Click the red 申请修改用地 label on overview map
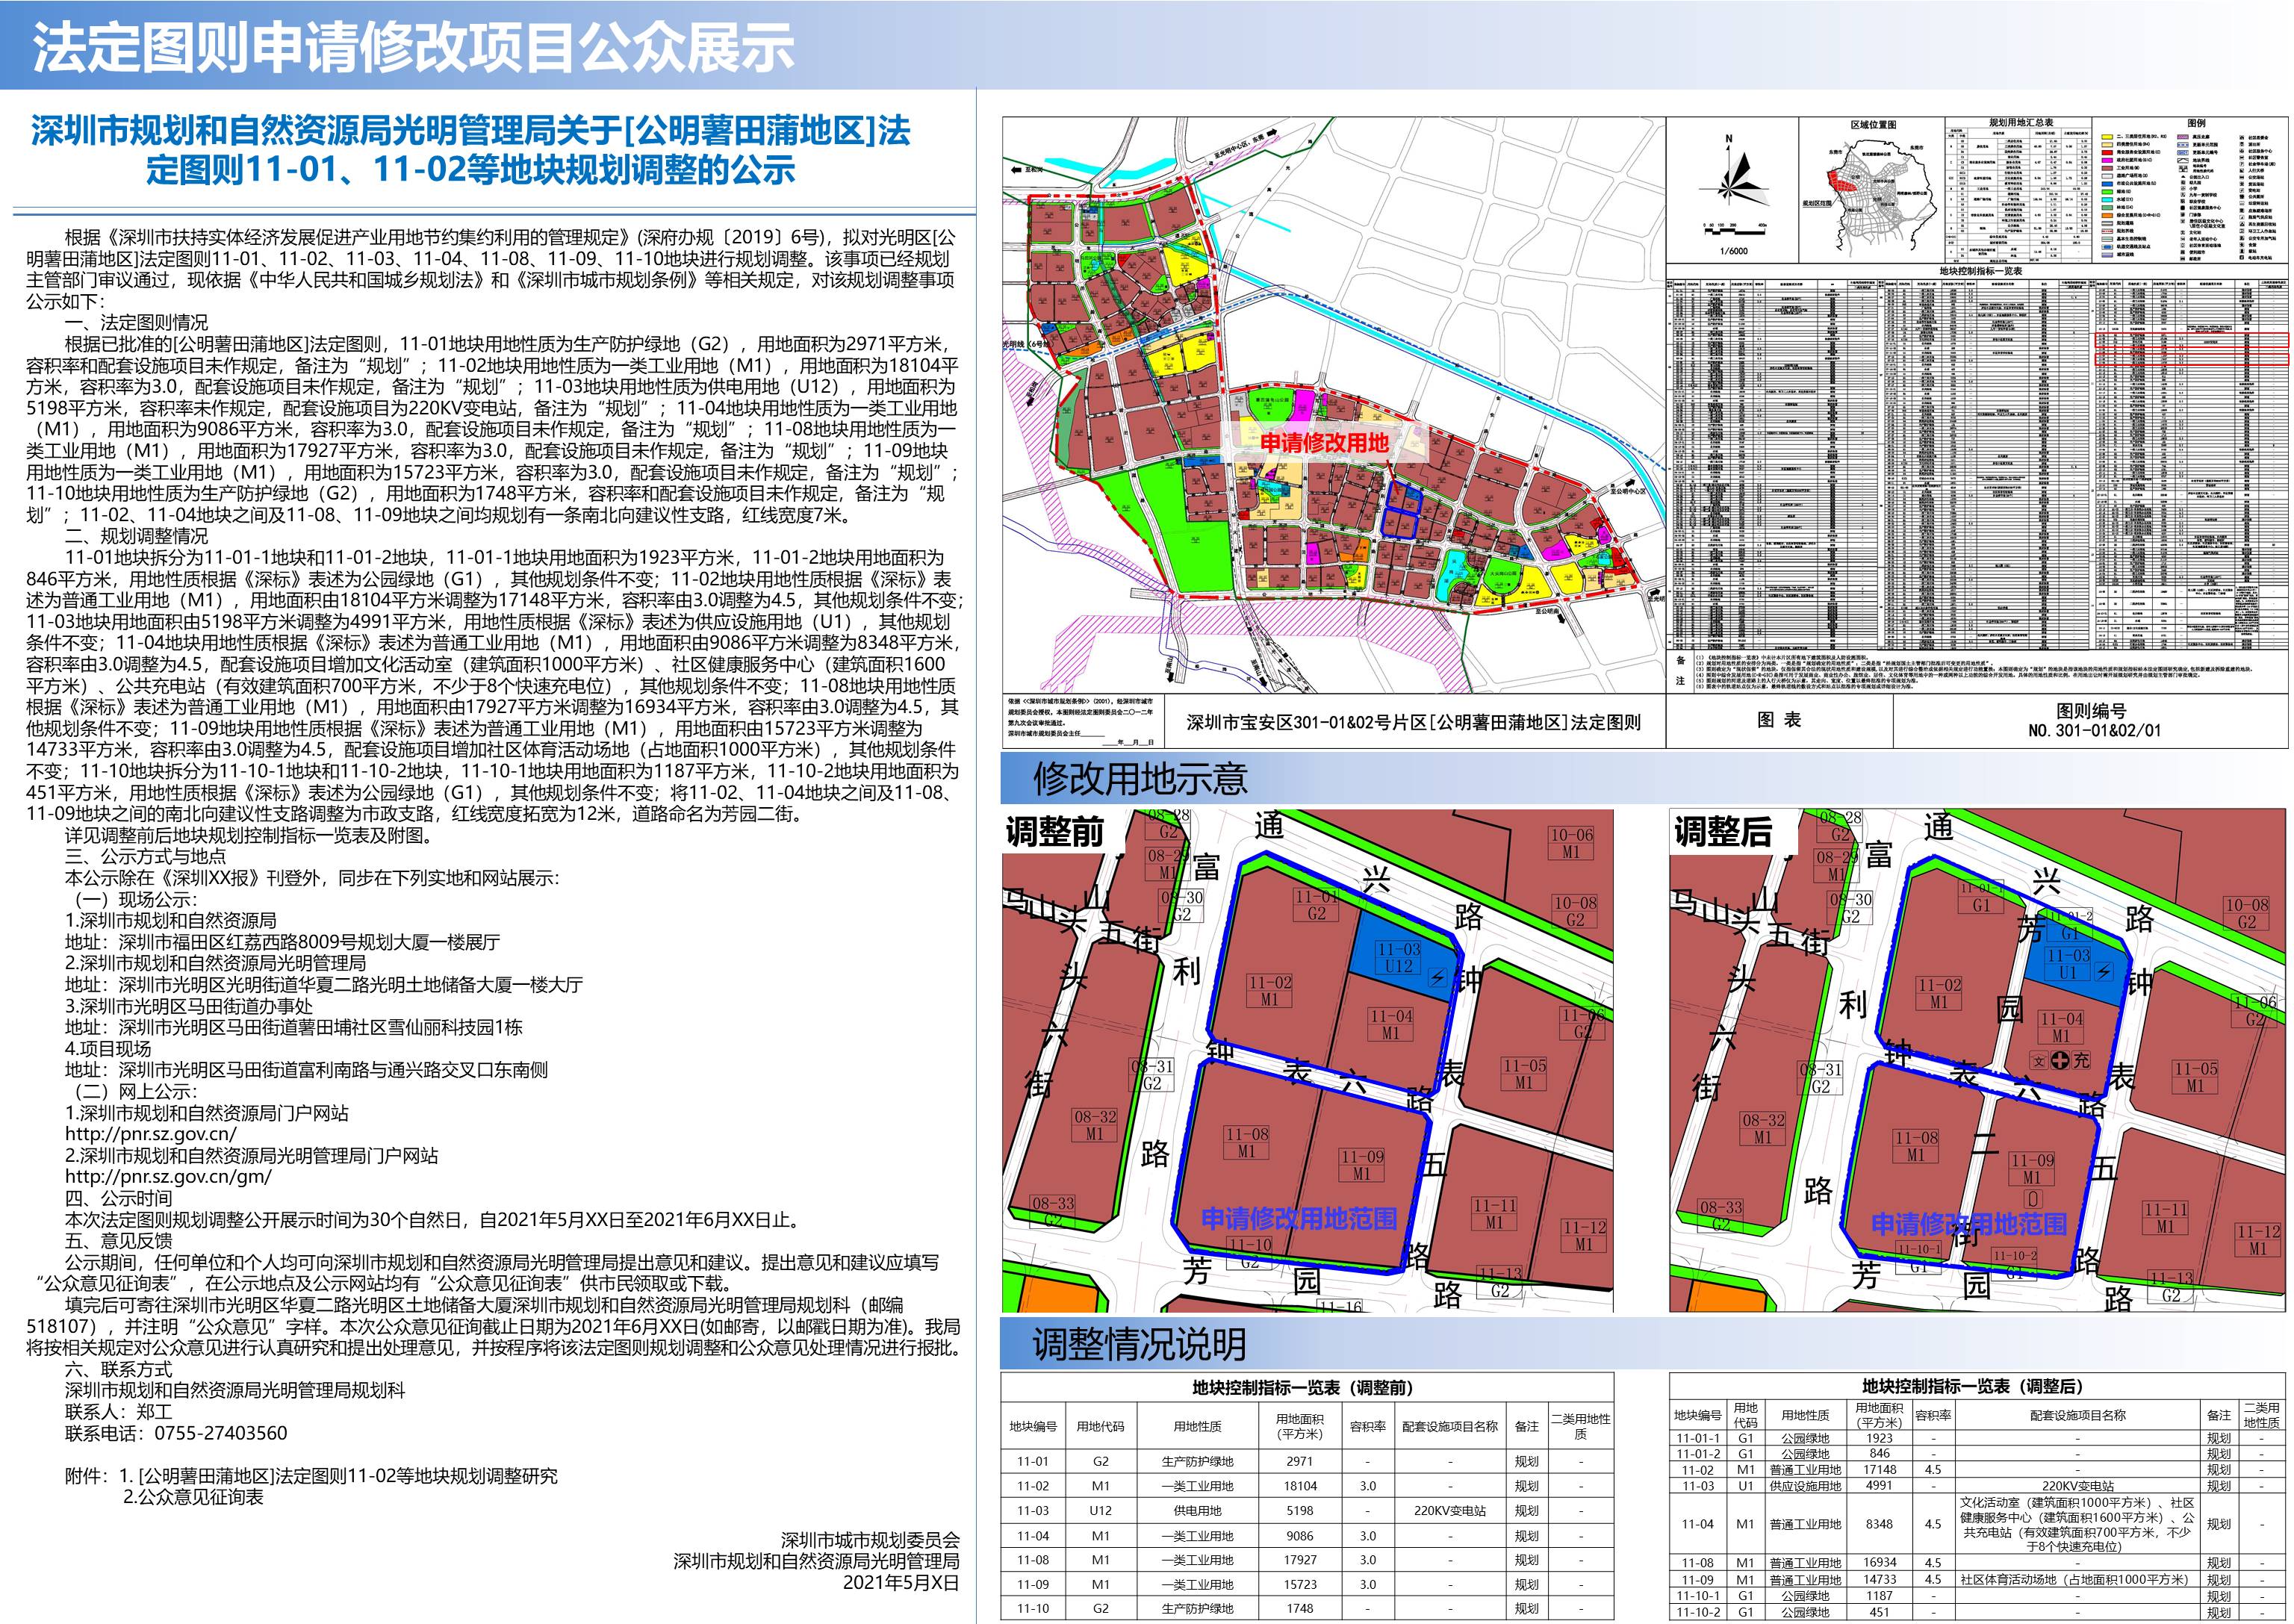2294x1624 pixels. click(1323, 442)
